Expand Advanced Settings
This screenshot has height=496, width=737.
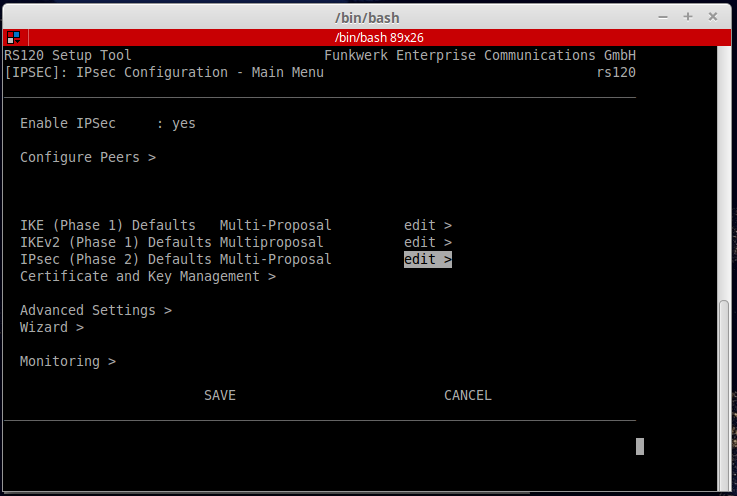click(x=95, y=311)
